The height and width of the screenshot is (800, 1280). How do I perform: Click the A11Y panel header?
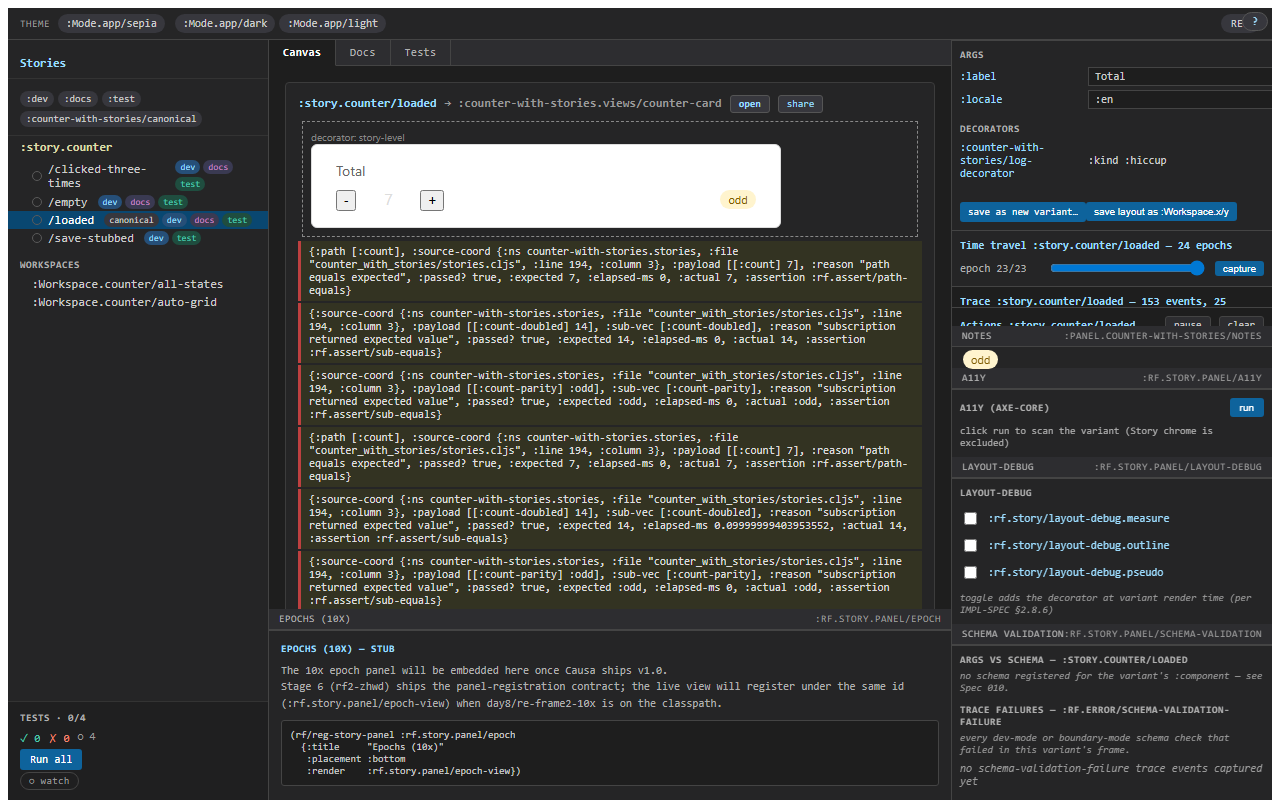[x=1112, y=379]
